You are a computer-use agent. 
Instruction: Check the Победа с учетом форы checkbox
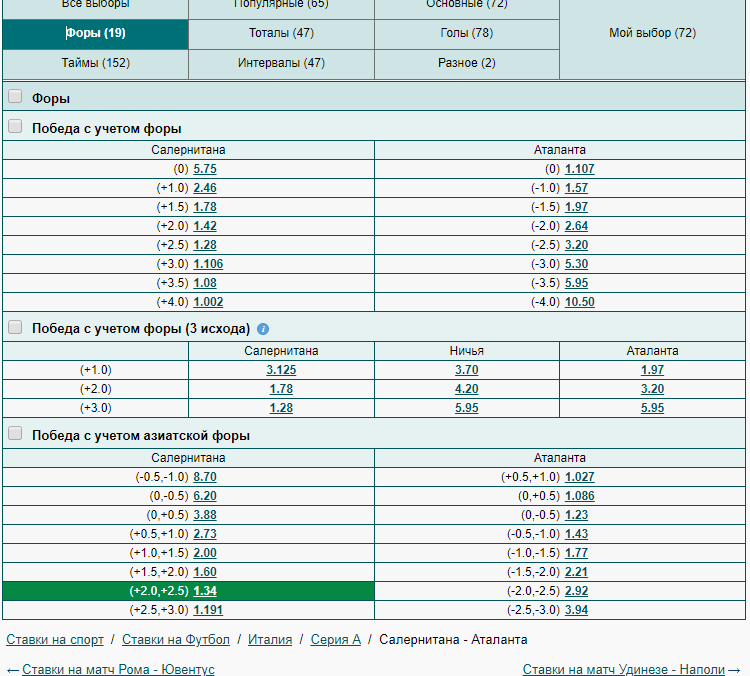click(15, 127)
